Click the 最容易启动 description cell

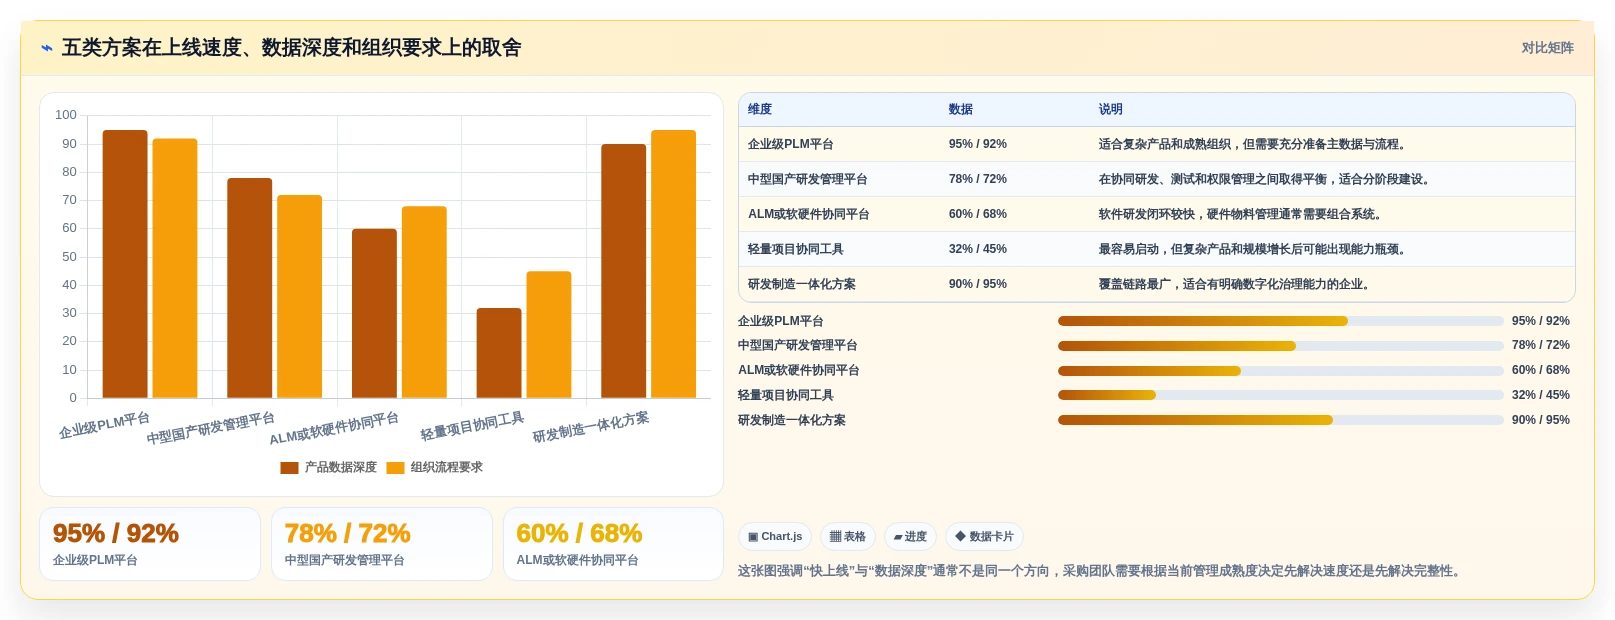click(1254, 250)
